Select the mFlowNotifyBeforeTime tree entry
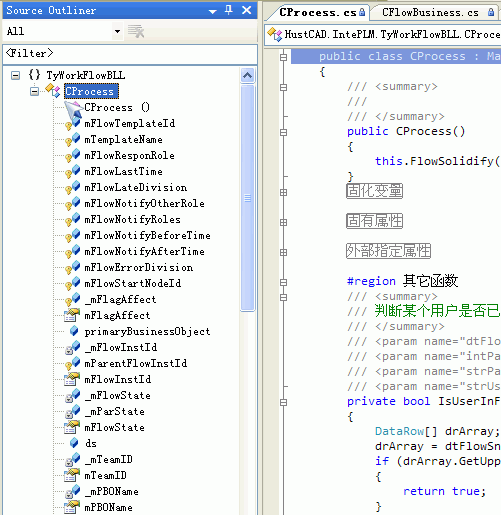 [147, 235]
